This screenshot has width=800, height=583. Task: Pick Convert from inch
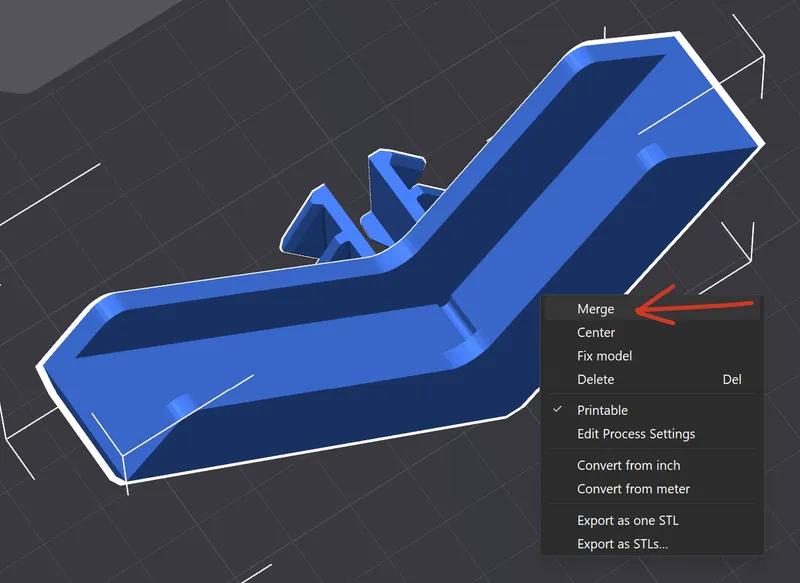(x=628, y=465)
